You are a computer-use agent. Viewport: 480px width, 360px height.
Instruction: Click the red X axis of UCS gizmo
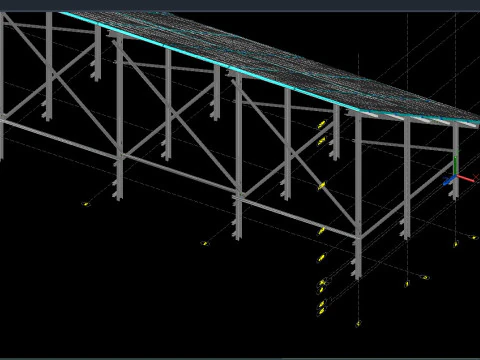coord(466,178)
